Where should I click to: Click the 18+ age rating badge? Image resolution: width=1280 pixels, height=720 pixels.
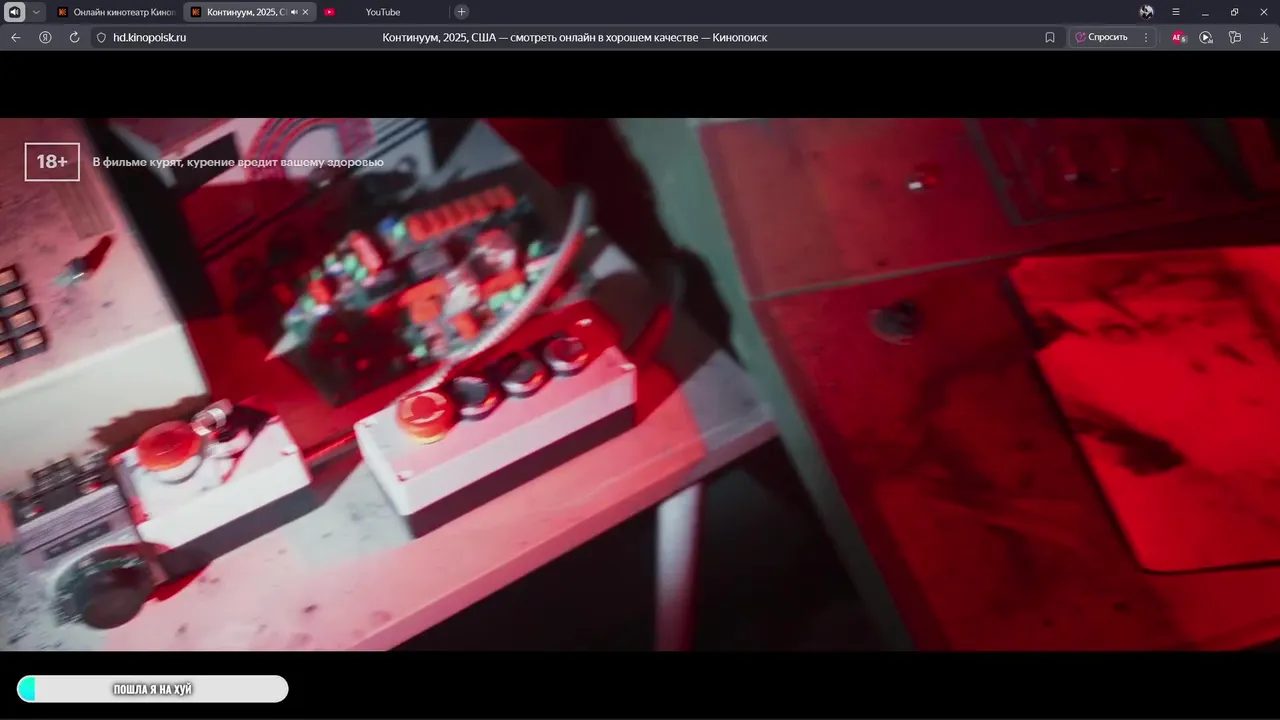(52, 162)
